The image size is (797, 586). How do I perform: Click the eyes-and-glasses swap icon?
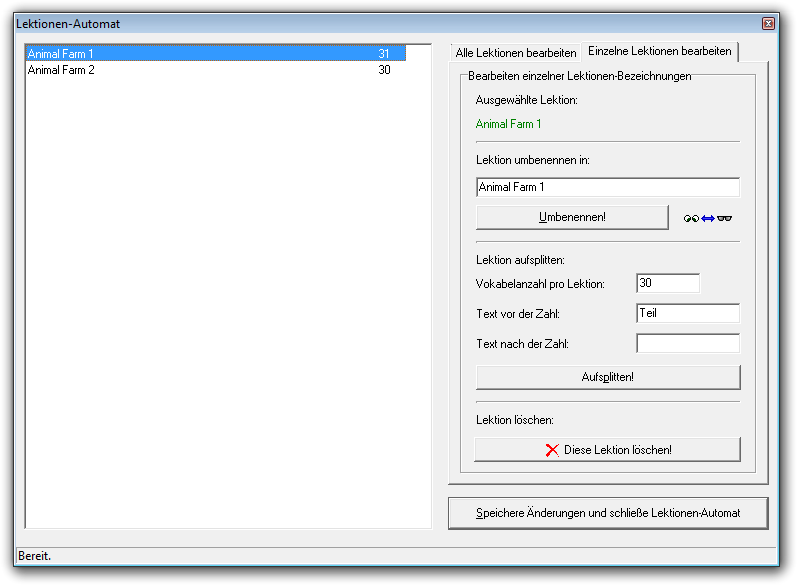(708, 218)
